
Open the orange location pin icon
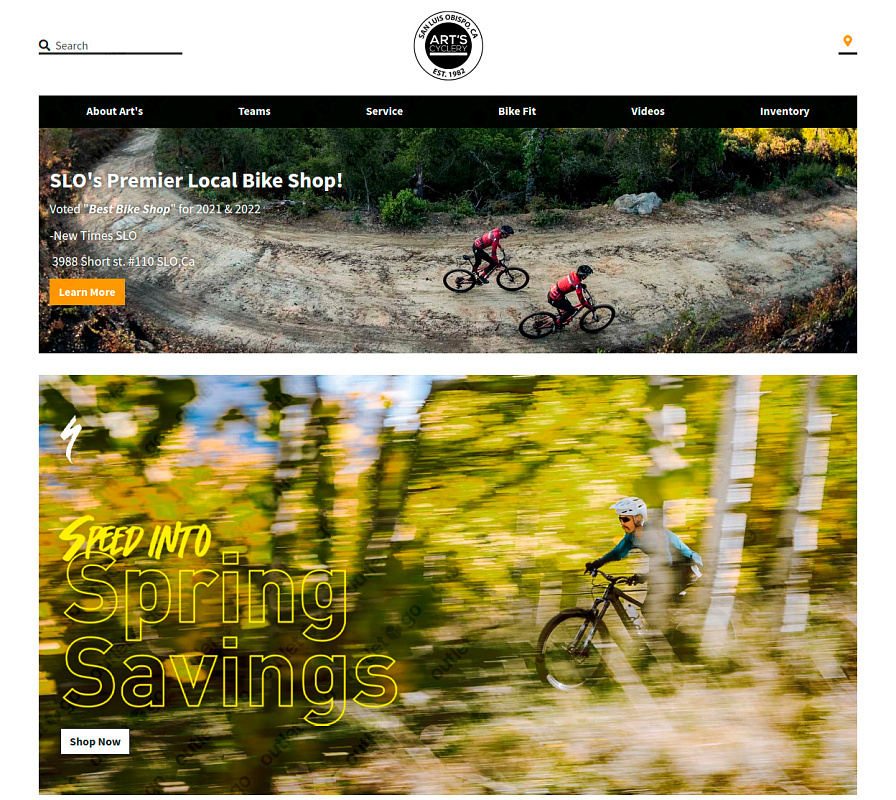point(847,41)
